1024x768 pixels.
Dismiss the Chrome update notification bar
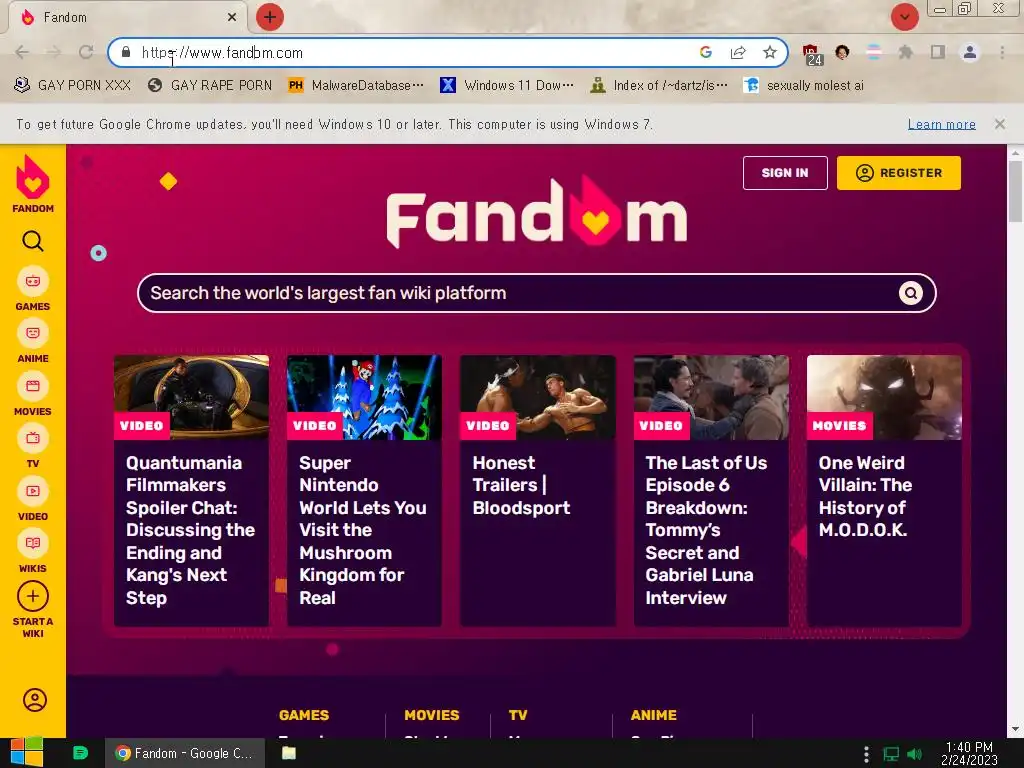999,123
